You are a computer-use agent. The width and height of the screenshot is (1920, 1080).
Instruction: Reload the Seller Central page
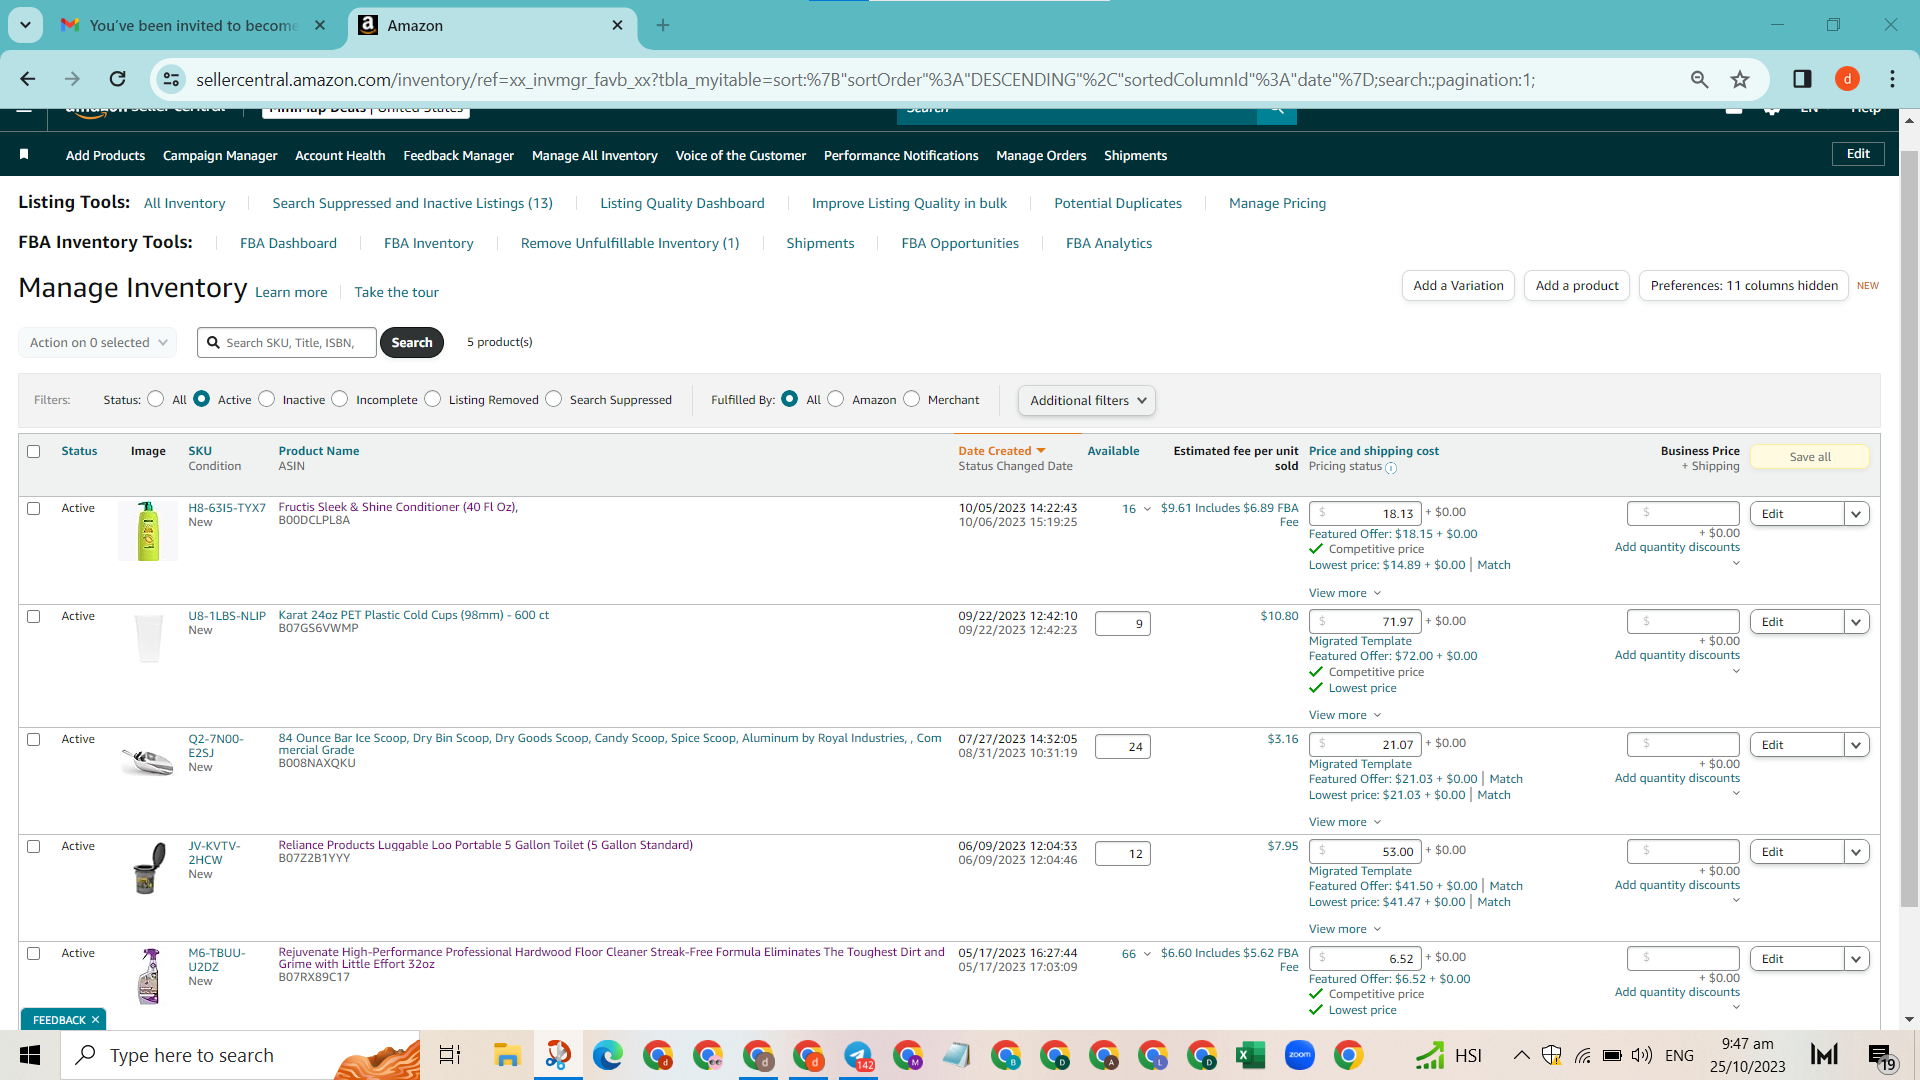[118, 79]
